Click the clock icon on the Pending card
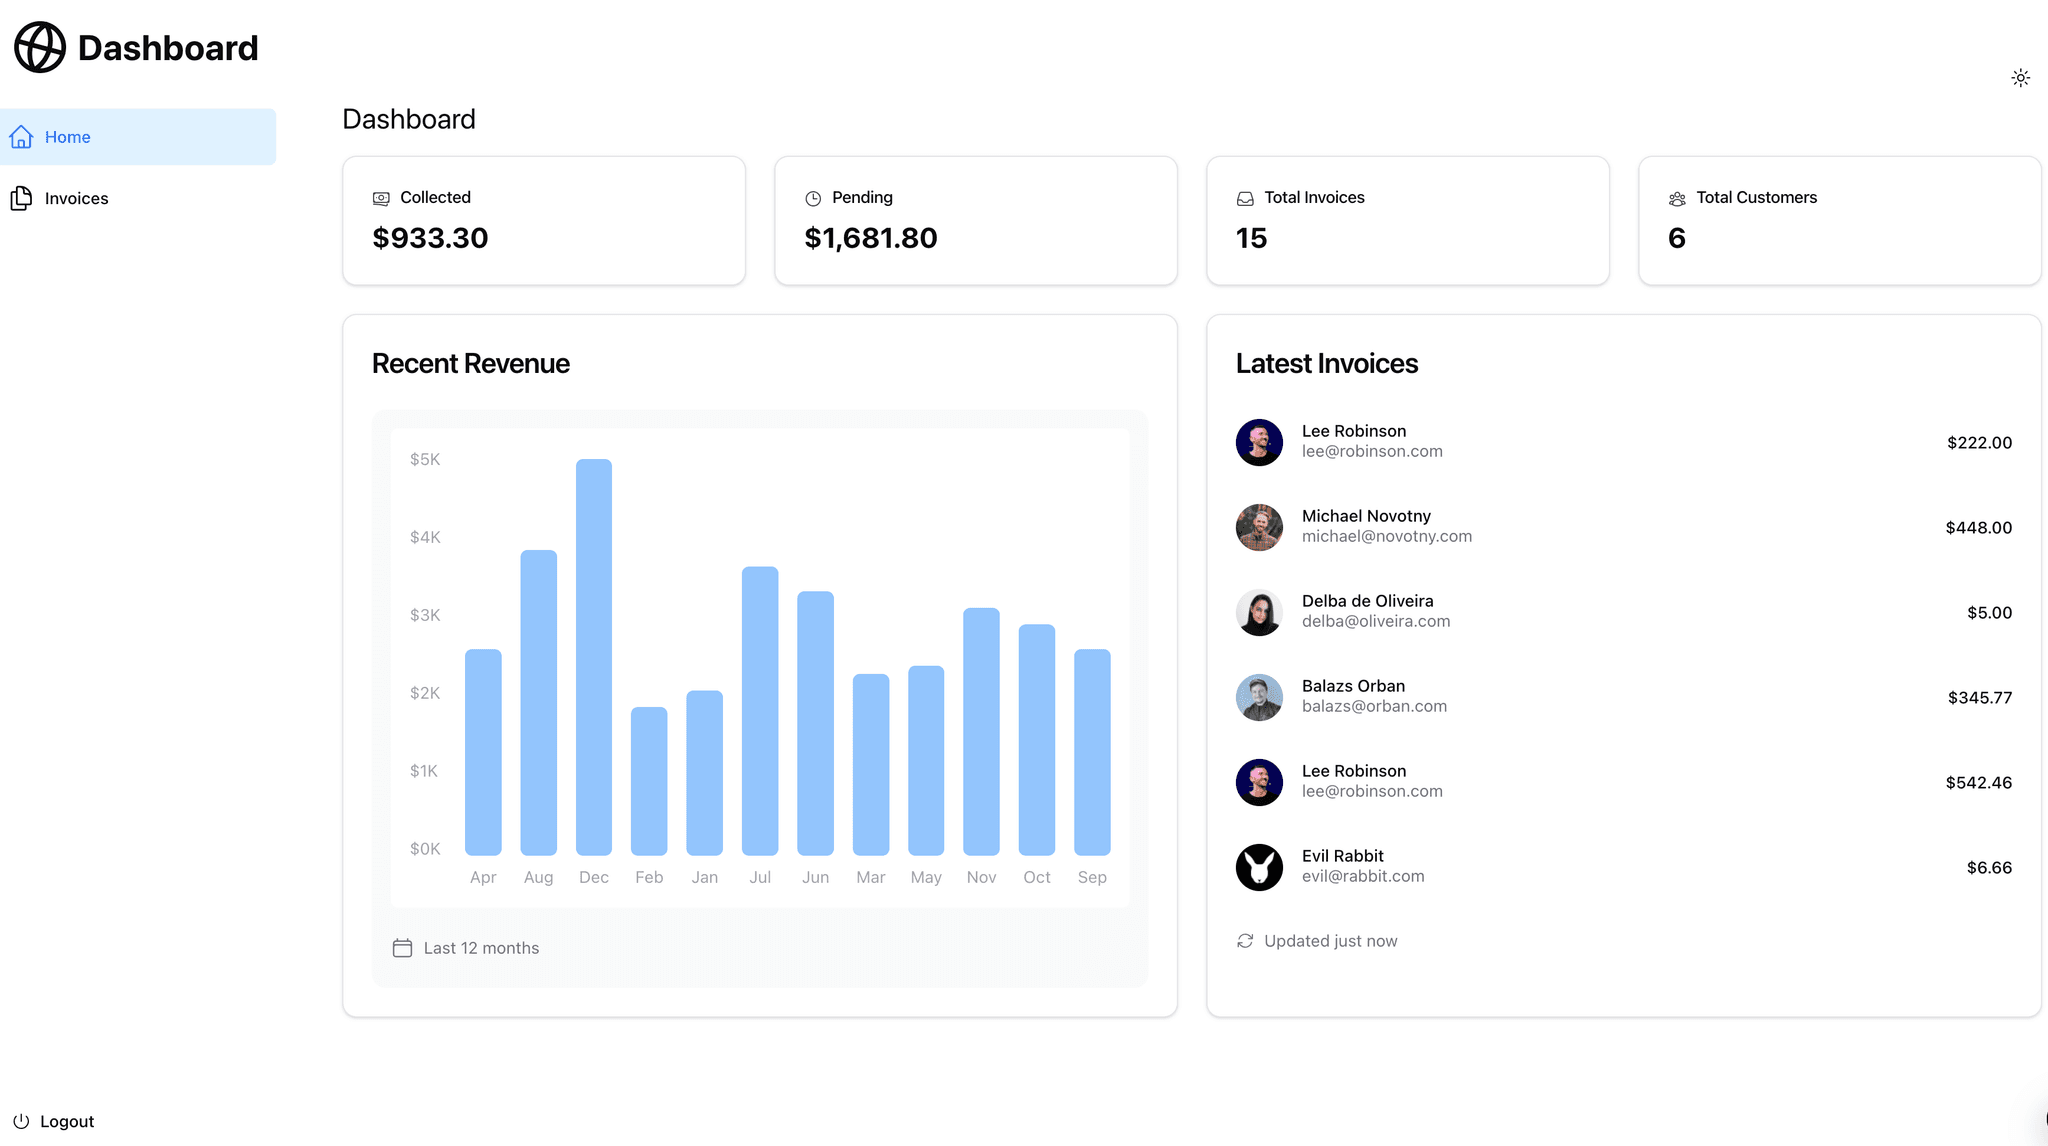 (813, 198)
